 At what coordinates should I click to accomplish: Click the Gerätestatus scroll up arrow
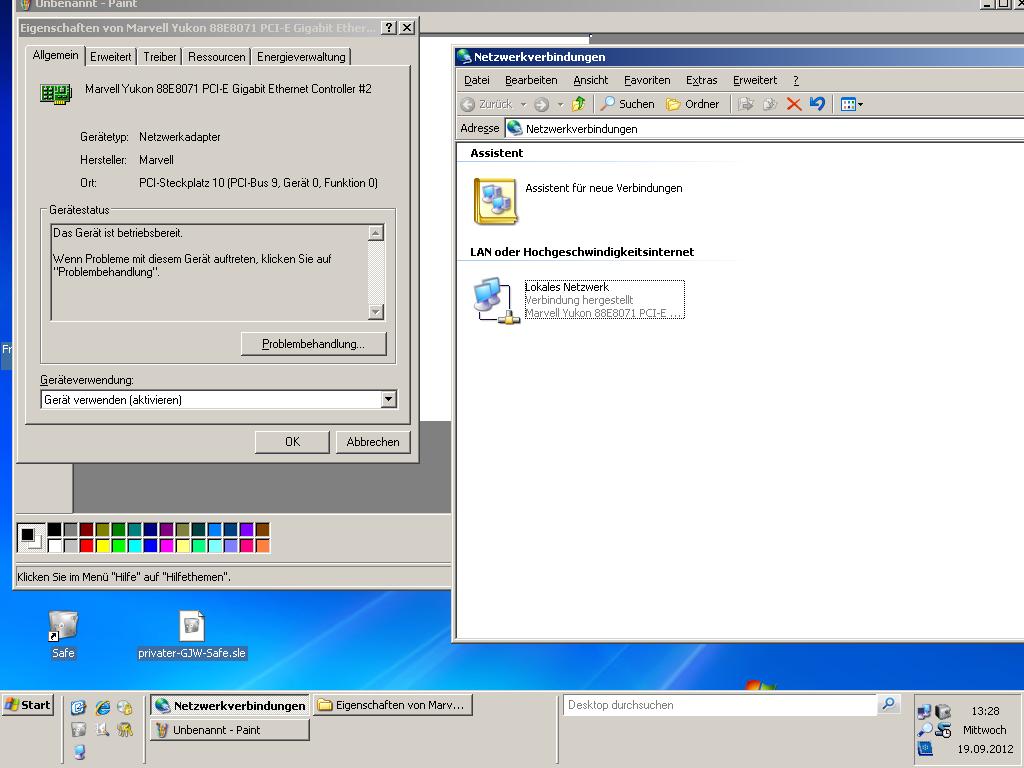(x=376, y=232)
